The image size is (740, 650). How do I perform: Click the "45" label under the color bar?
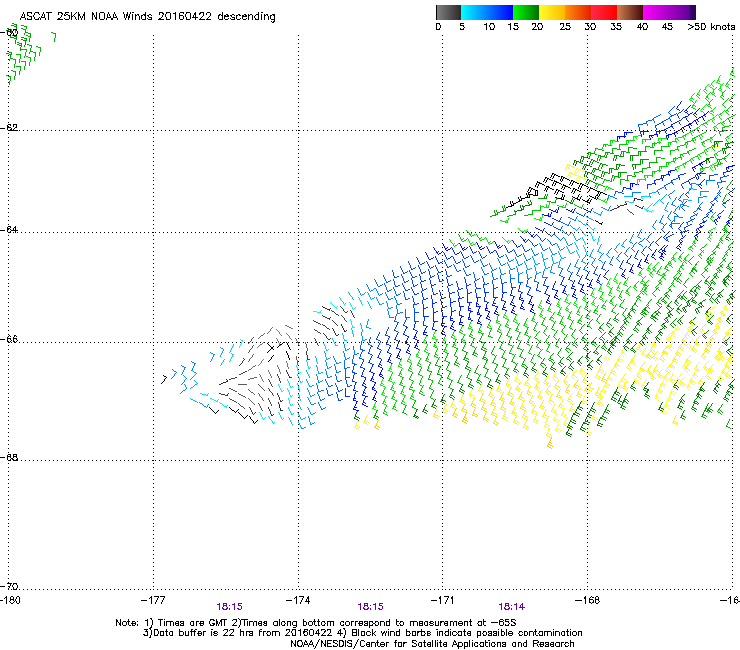tap(667, 27)
